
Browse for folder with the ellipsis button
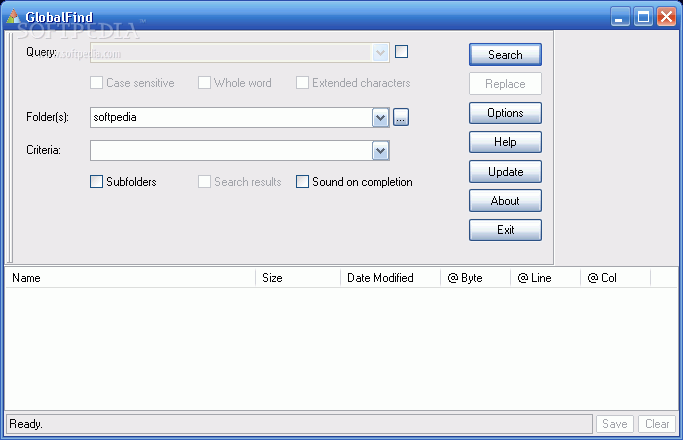(x=401, y=117)
